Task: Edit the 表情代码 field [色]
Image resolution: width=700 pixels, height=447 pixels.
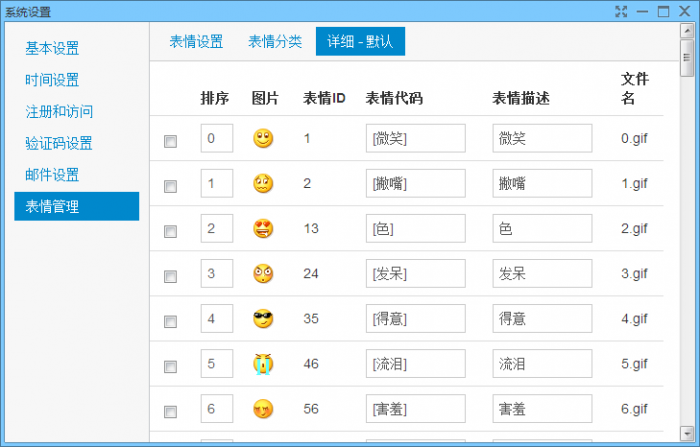Action: (x=416, y=229)
